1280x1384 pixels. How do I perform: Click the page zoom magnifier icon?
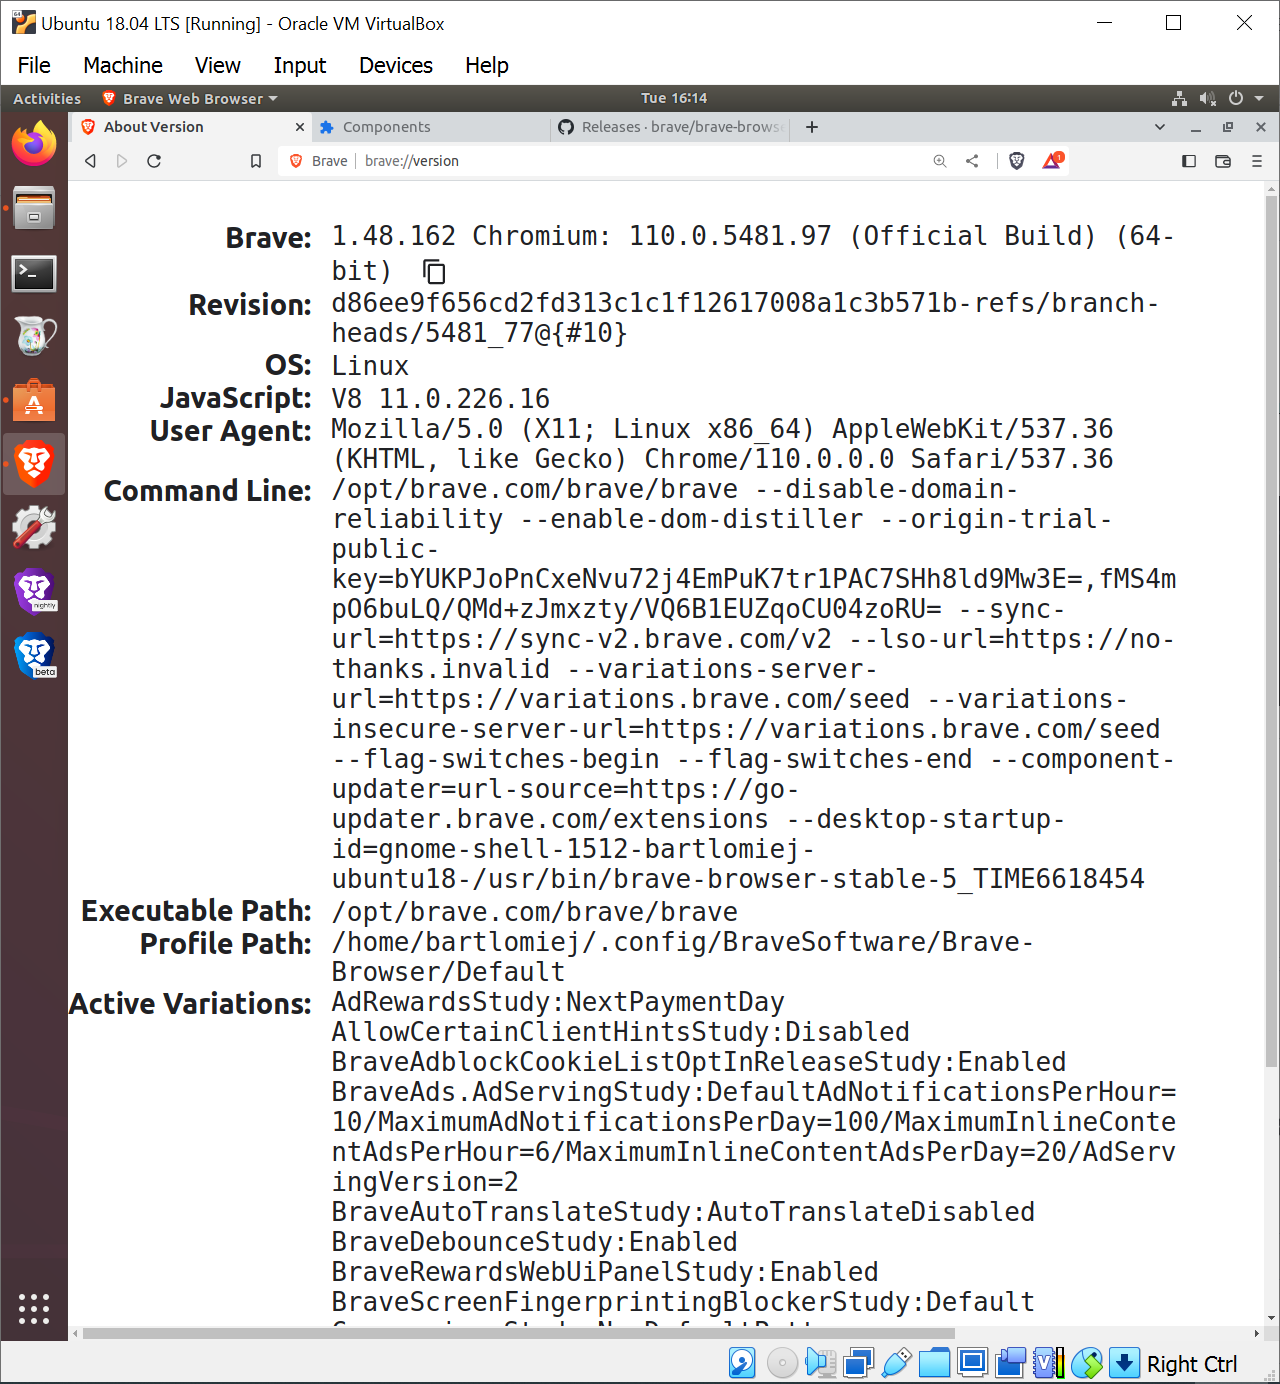tap(940, 160)
